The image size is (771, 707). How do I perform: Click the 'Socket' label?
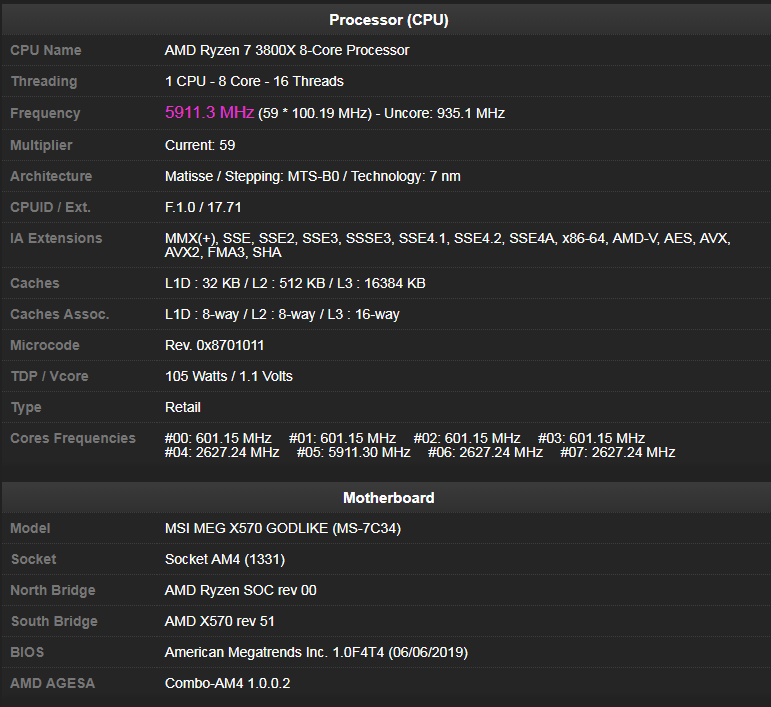(33, 560)
